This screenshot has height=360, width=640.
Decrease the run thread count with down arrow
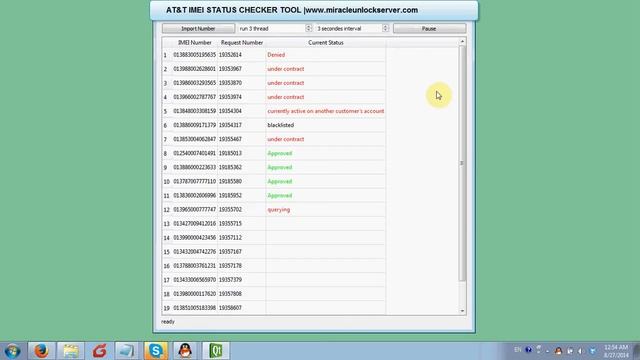(x=309, y=31)
